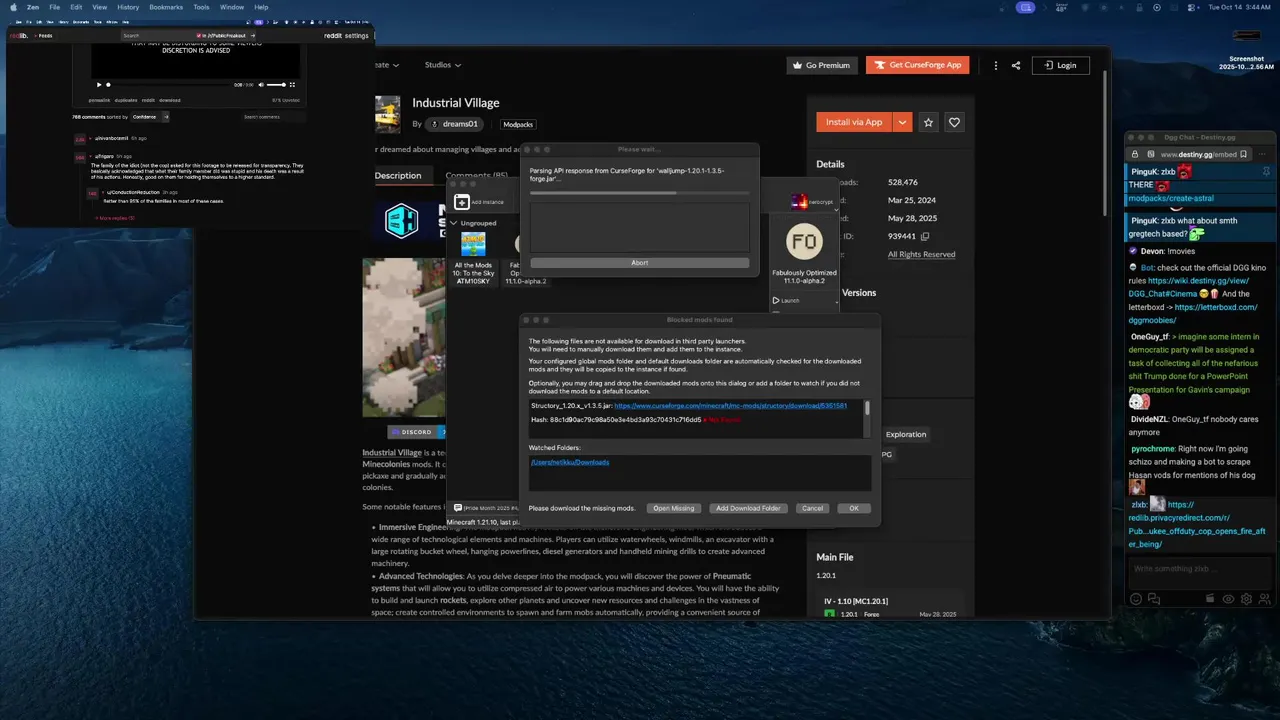
Task: Open the All Rights Reserved license link
Action: 921,254
